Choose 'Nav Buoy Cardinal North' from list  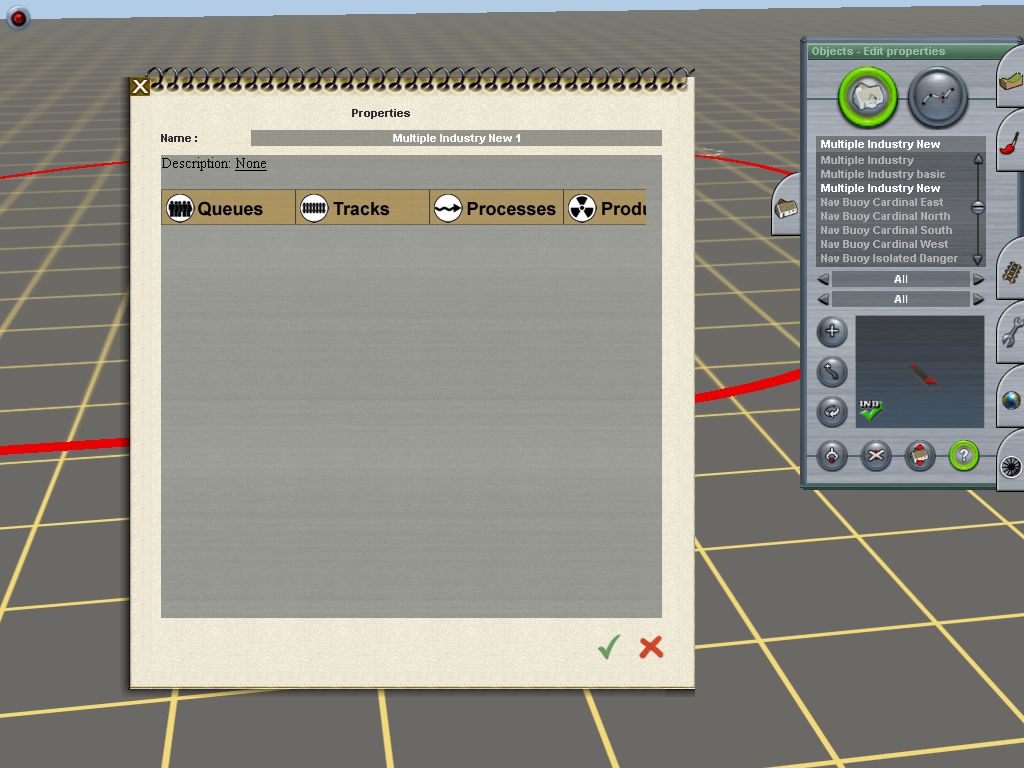pos(885,216)
